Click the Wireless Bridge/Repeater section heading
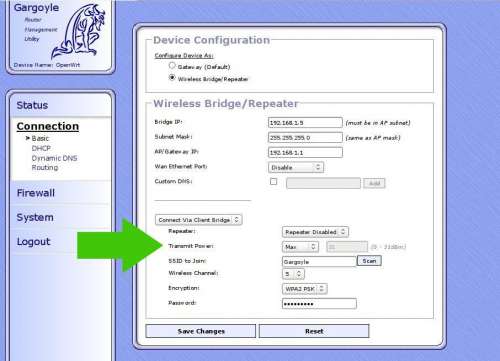Image resolution: width=500 pixels, height=361 pixels. pos(226,103)
